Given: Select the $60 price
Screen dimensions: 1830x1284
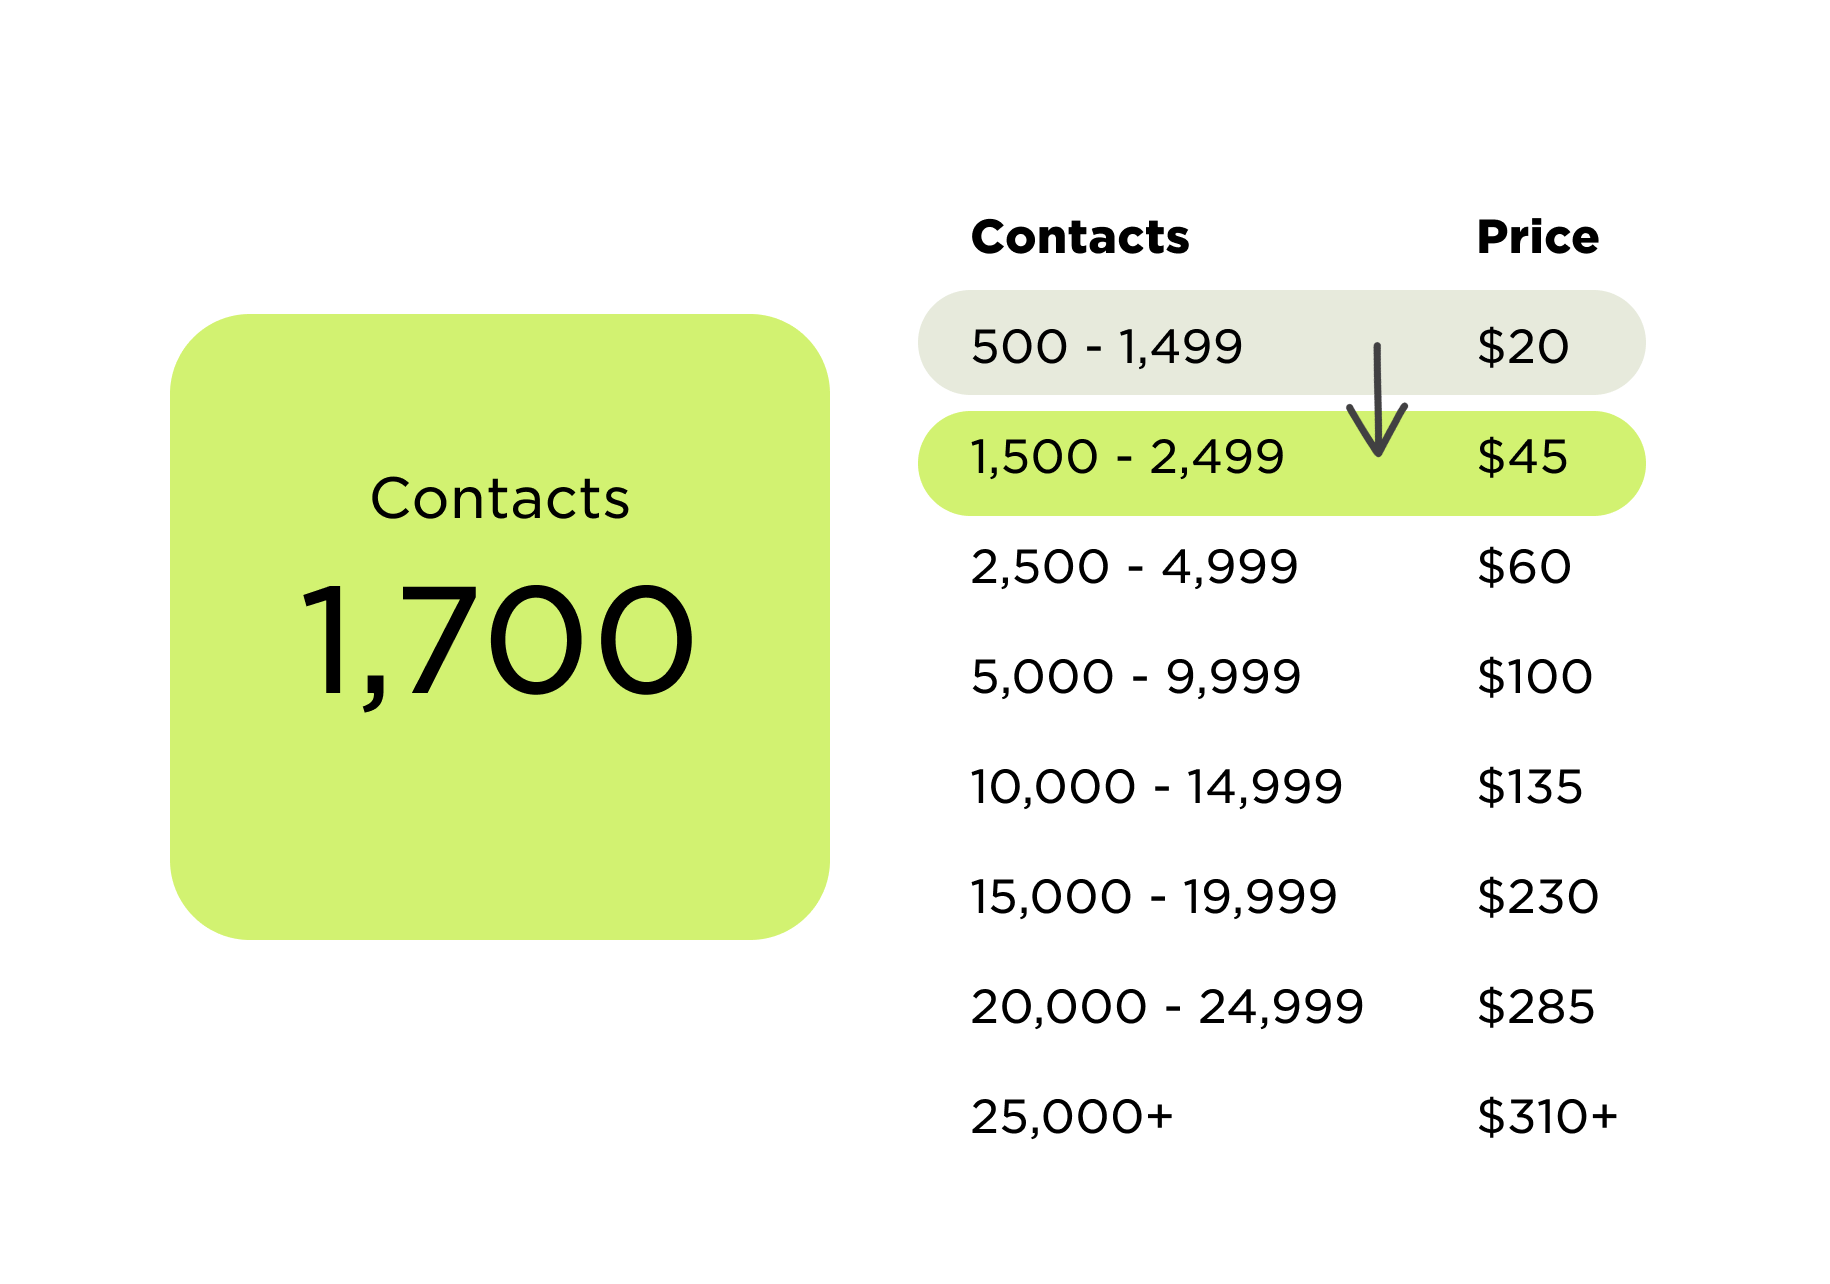Looking at the screenshot, I should [1524, 567].
